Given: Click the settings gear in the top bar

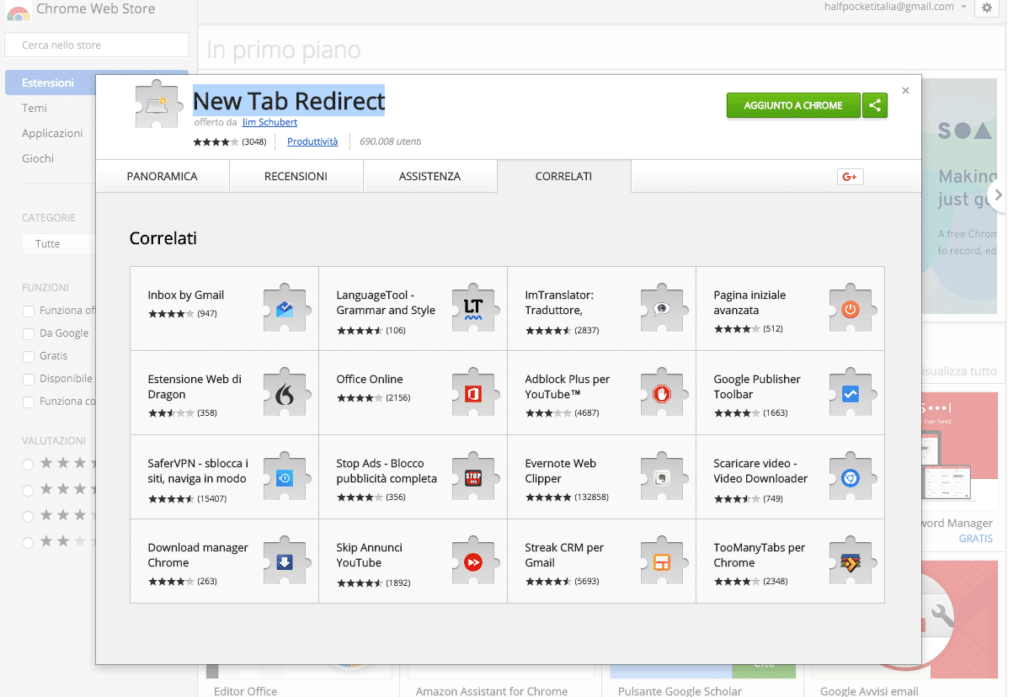Looking at the screenshot, I should point(987,8).
